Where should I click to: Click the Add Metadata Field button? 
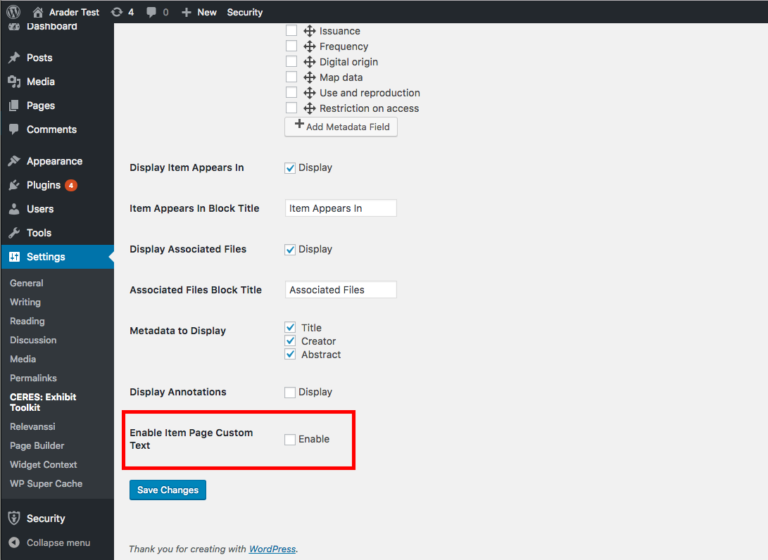[x=341, y=127]
